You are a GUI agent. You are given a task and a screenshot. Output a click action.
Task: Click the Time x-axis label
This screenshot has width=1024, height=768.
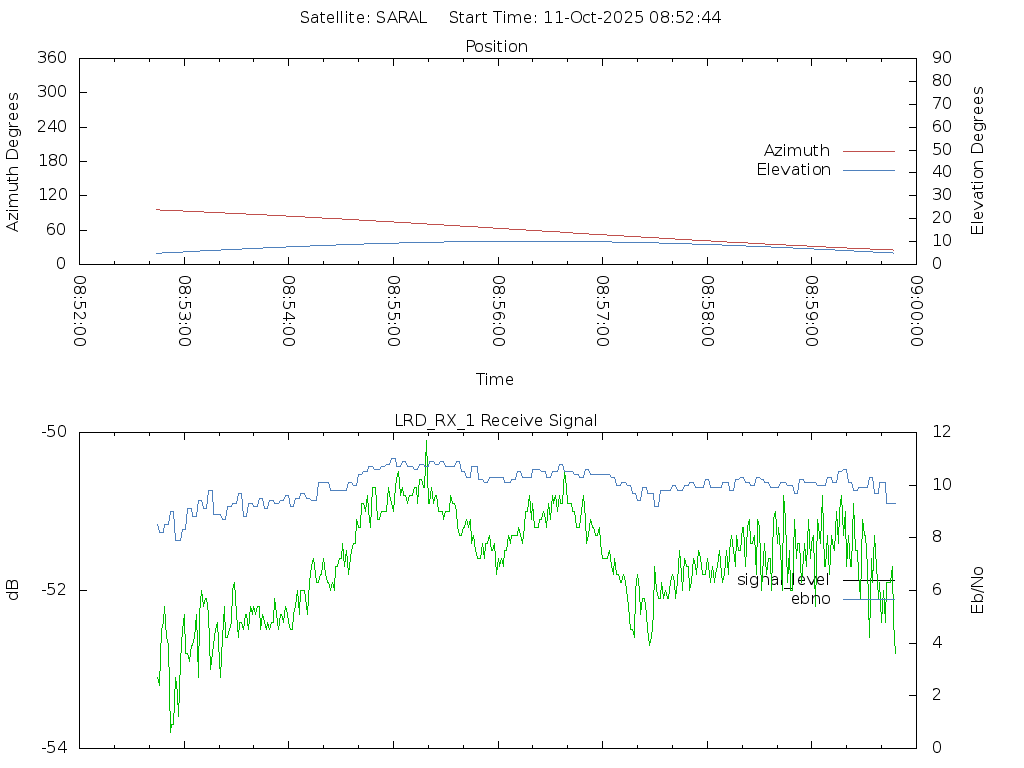click(495, 380)
